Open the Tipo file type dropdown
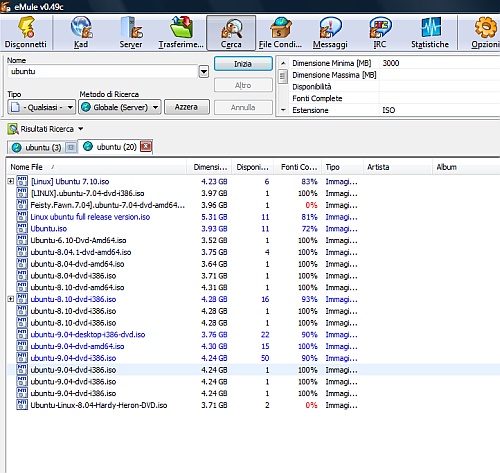Screen dimensions: 500x473 [42, 107]
